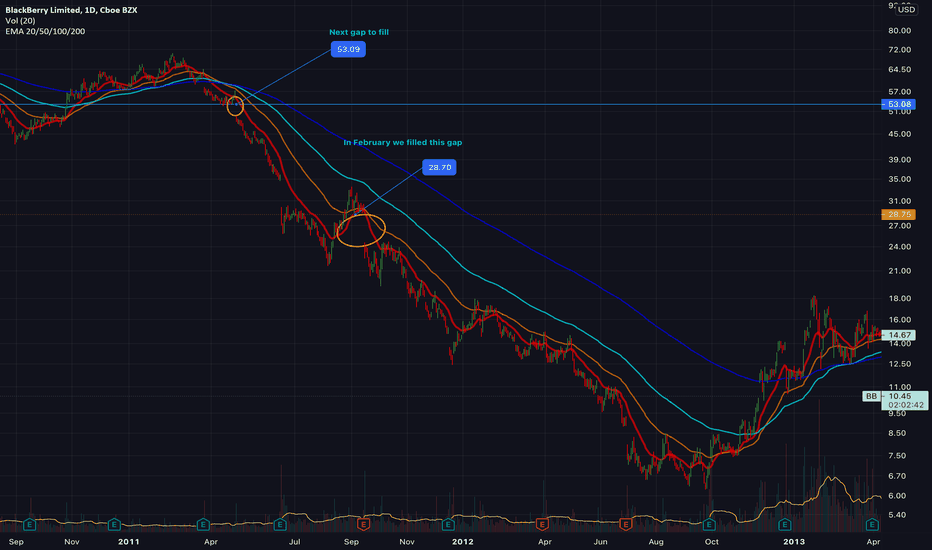The height and width of the screenshot is (550, 932).
Task: Click the orange 28.75 price tag
Action: (x=899, y=214)
